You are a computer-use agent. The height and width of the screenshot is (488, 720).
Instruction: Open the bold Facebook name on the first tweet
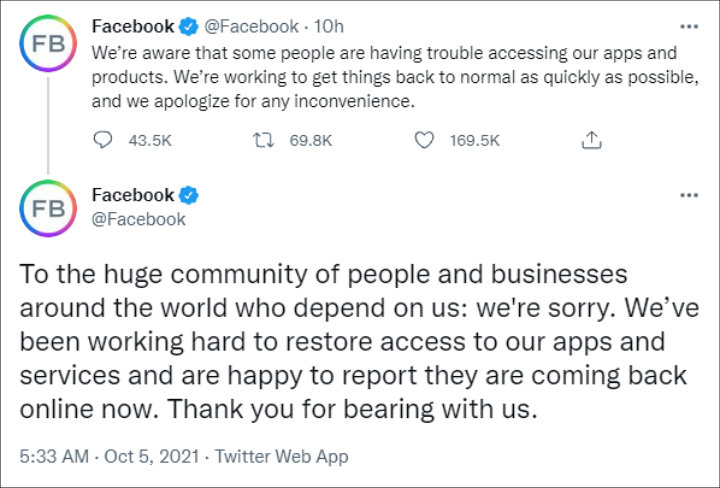tap(133, 26)
